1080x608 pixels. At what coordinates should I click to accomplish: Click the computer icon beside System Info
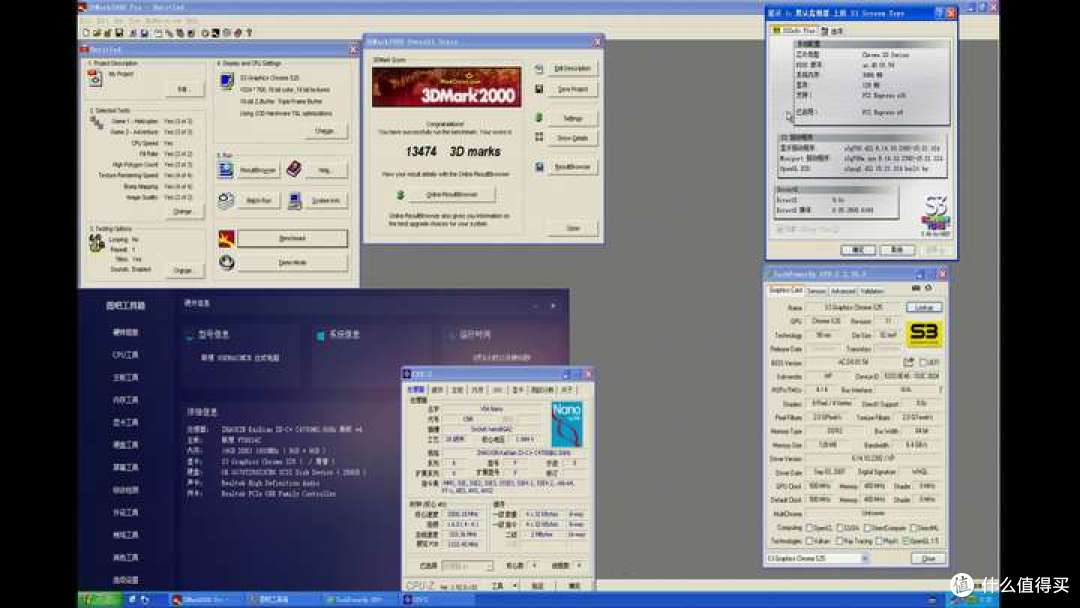click(295, 200)
